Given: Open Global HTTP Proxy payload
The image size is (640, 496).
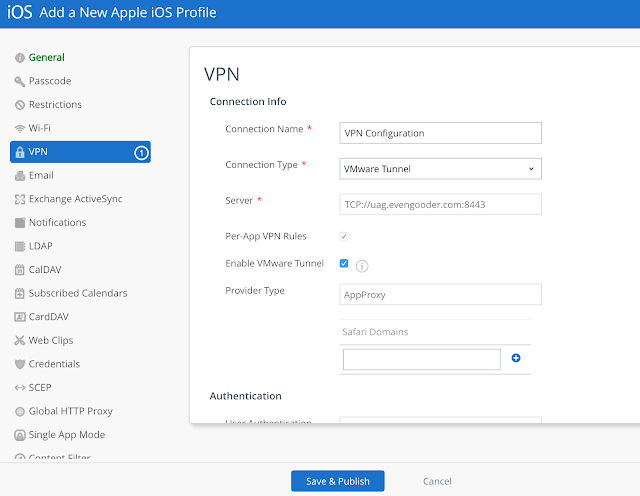Looking at the screenshot, I should point(71,411).
